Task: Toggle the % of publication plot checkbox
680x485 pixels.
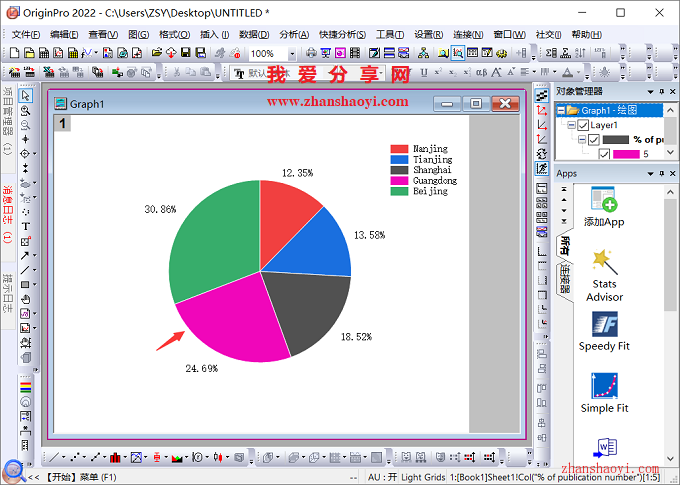Action: point(594,140)
